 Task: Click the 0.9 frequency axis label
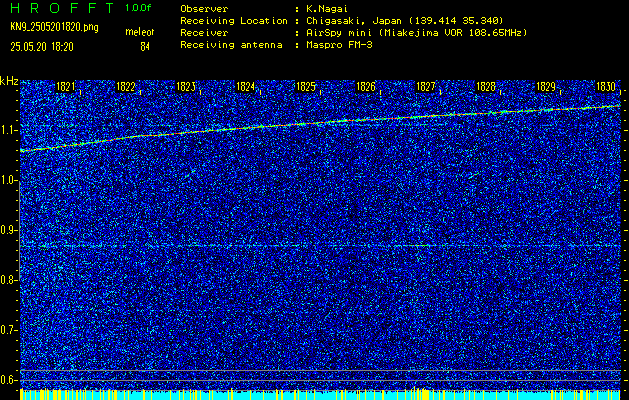(8, 230)
